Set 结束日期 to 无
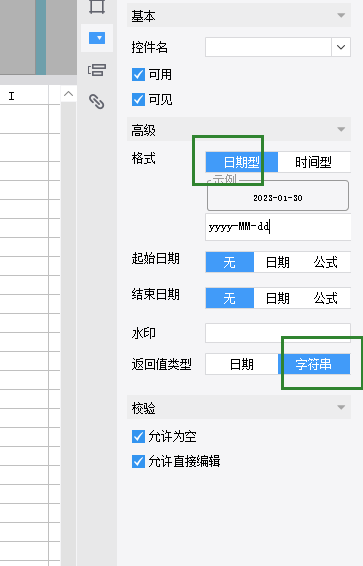The height and width of the screenshot is (566, 363). [230, 298]
